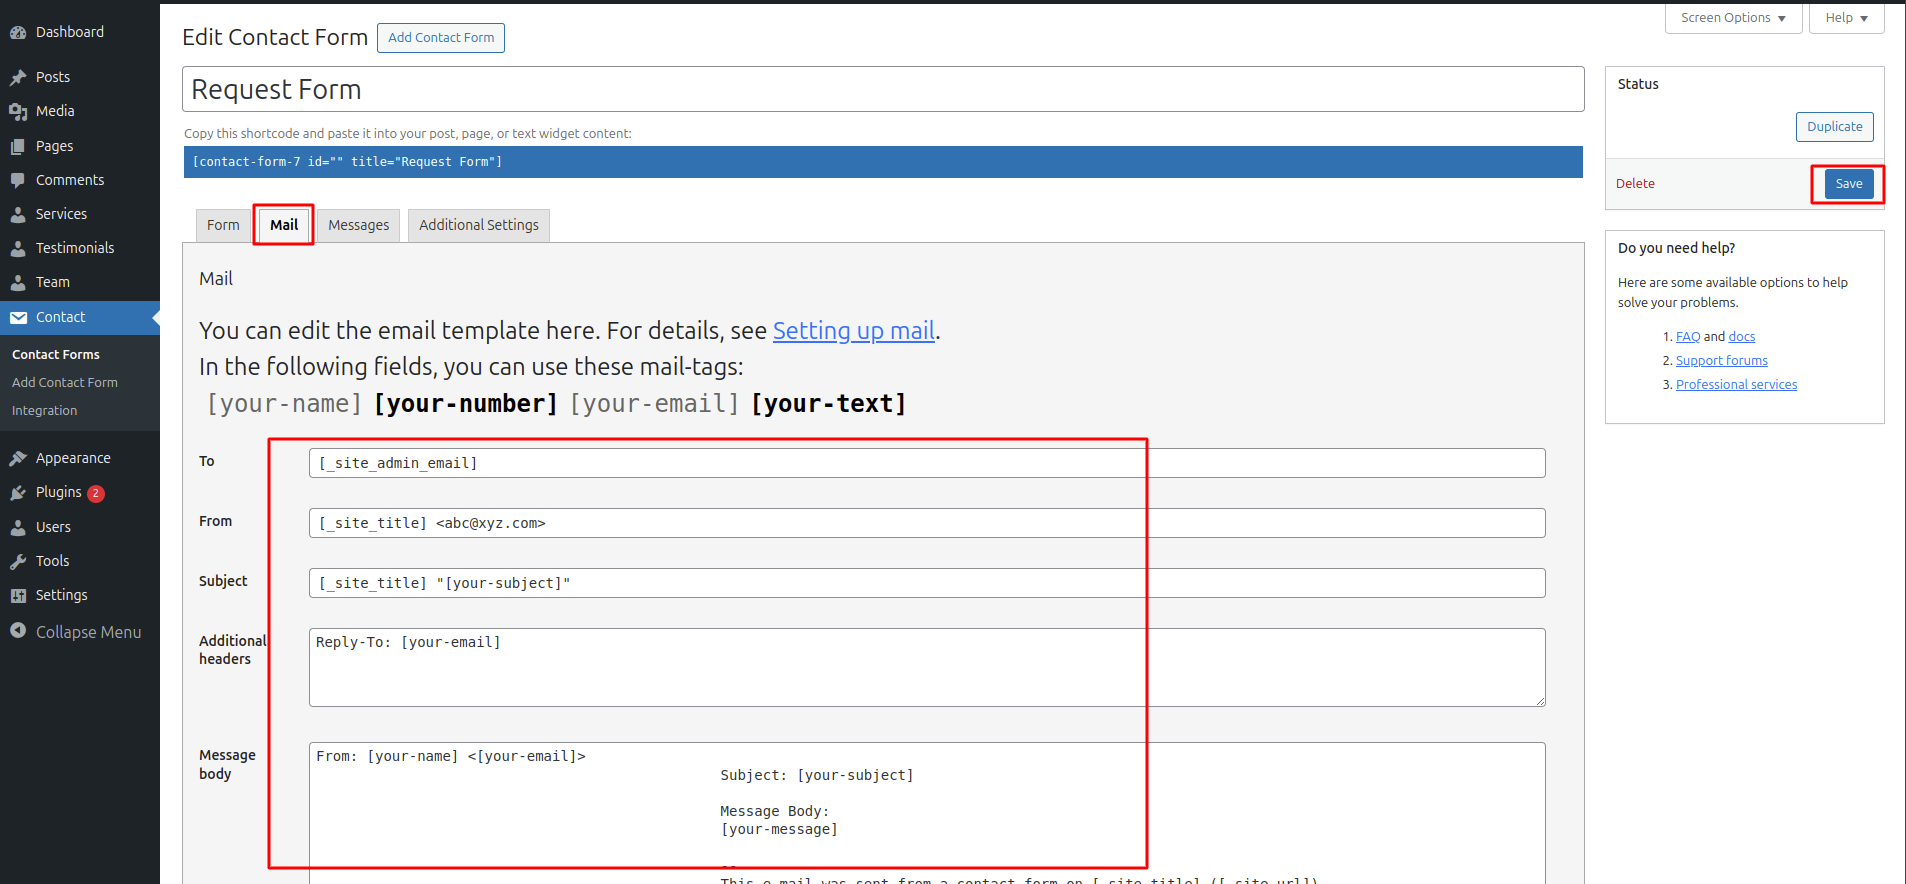Click the Plugins update count badge
The image size is (1906, 884).
click(96, 493)
